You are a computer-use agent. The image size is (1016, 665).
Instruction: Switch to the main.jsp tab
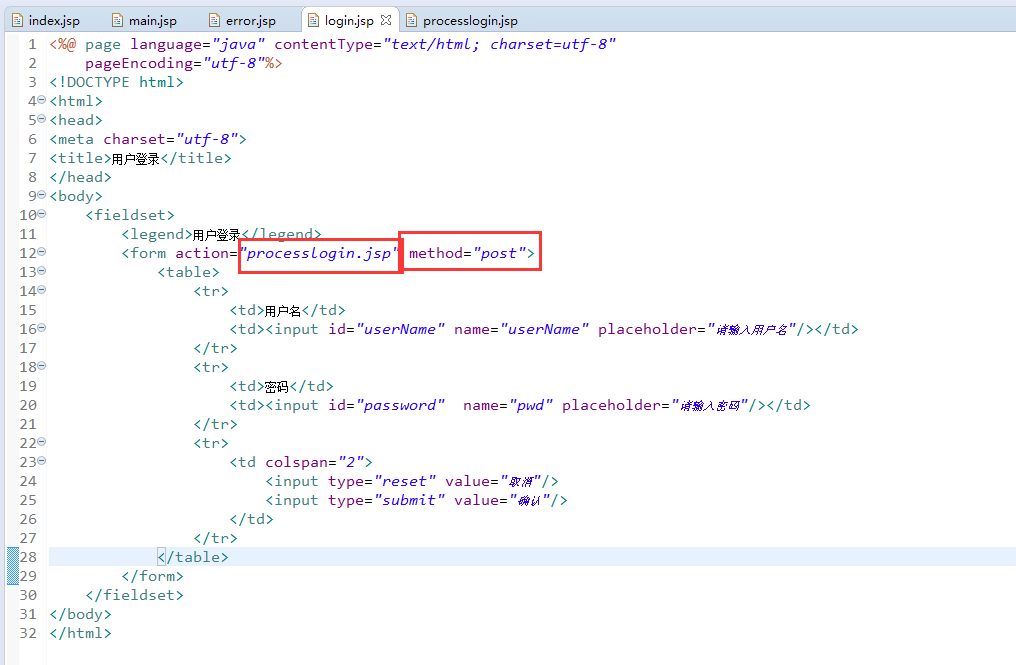click(145, 21)
